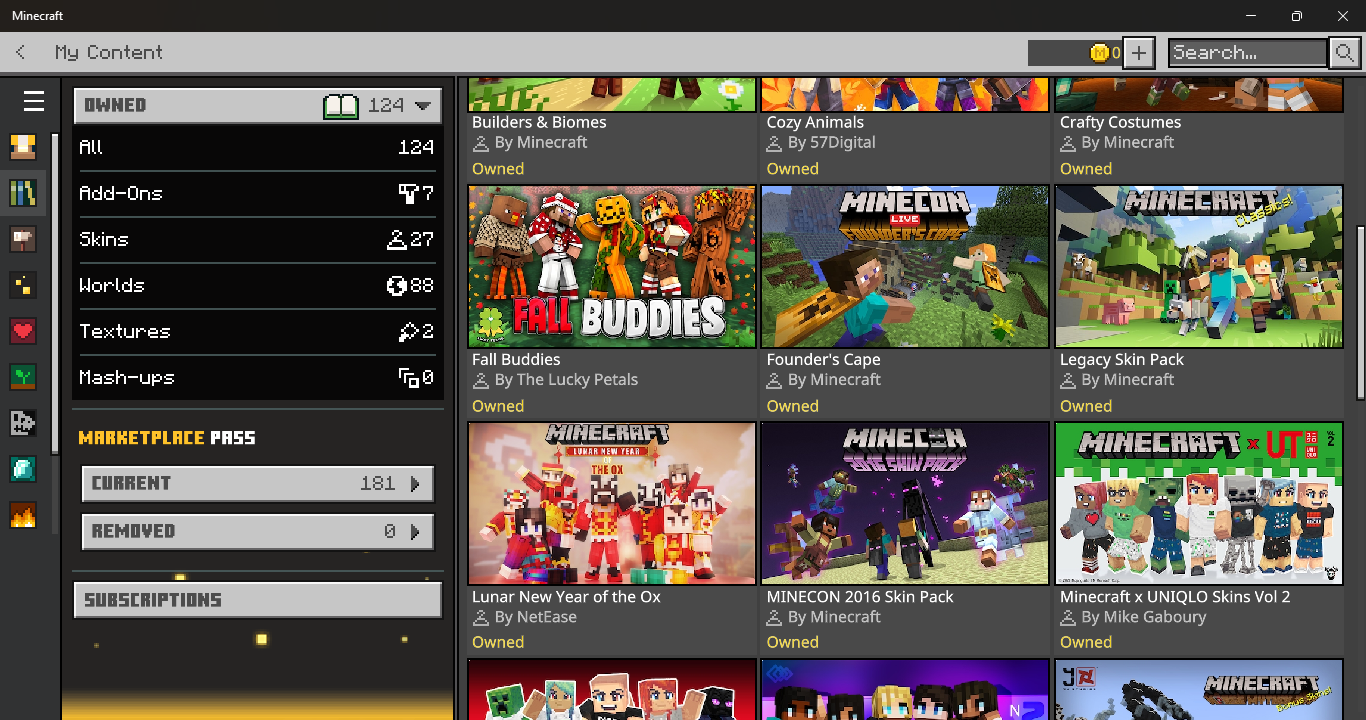Select the fire sidebar icon
The image size is (1366, 720).
pyautogui.click(x=23, y=515)
